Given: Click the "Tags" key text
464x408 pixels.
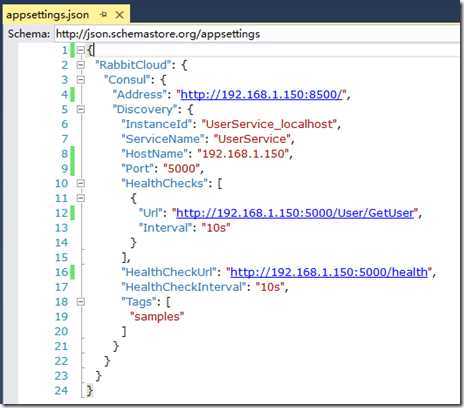Looking at the screenshot, I should tap(139, 302).
